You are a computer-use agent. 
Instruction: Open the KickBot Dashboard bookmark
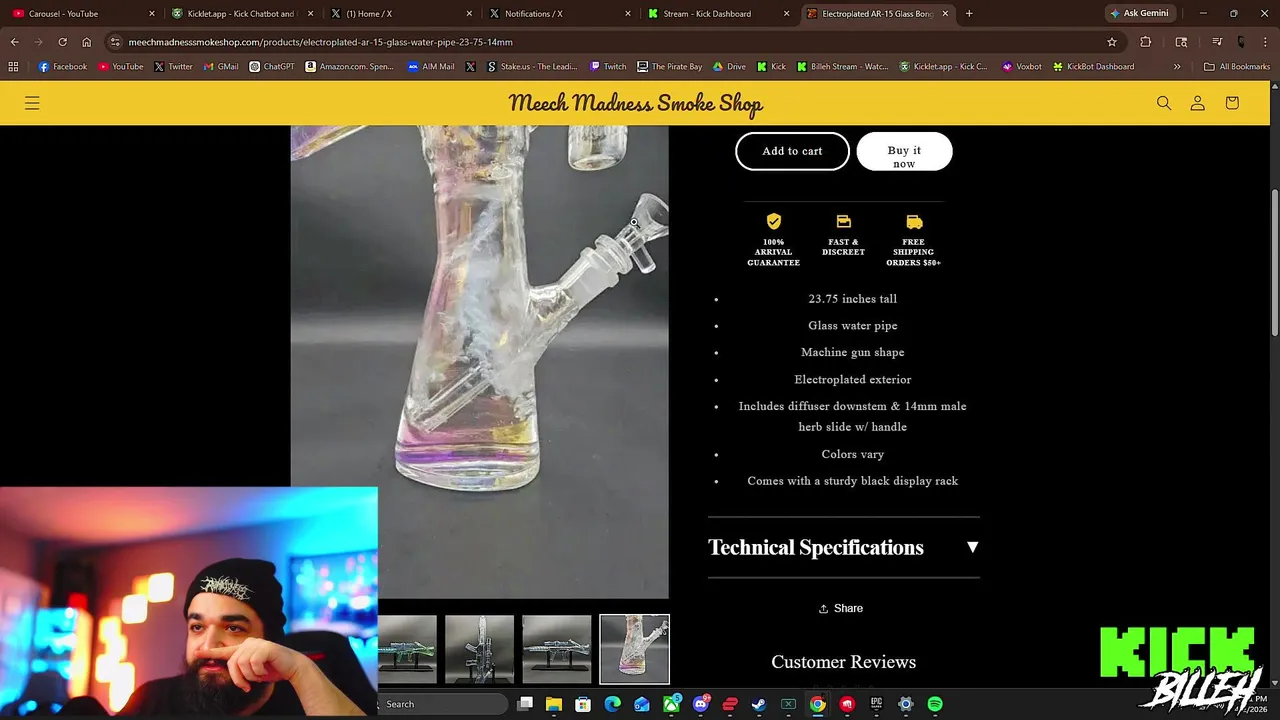(1094, 67)
